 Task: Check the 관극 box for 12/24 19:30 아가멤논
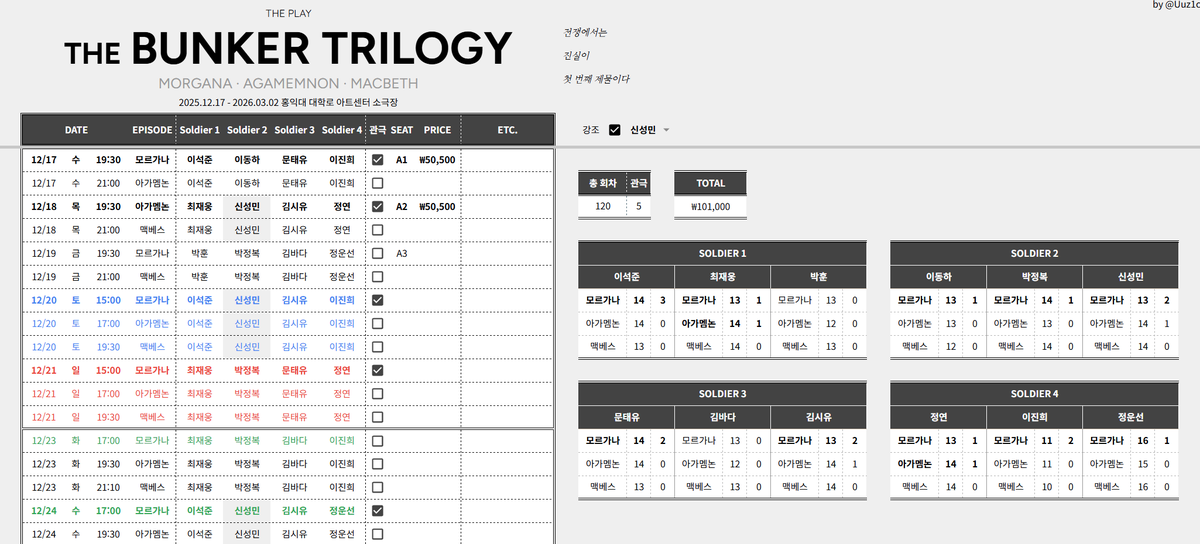click(378, 534)
